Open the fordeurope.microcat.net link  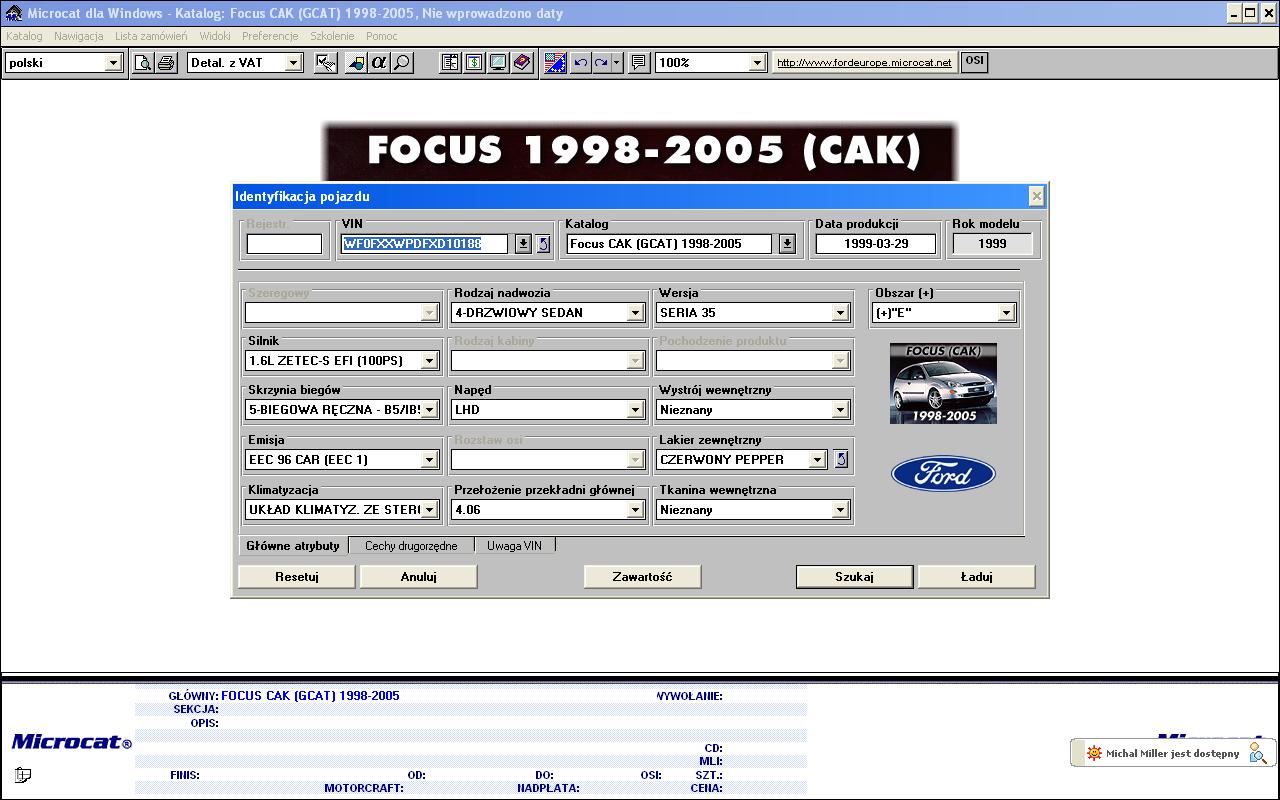864,63
